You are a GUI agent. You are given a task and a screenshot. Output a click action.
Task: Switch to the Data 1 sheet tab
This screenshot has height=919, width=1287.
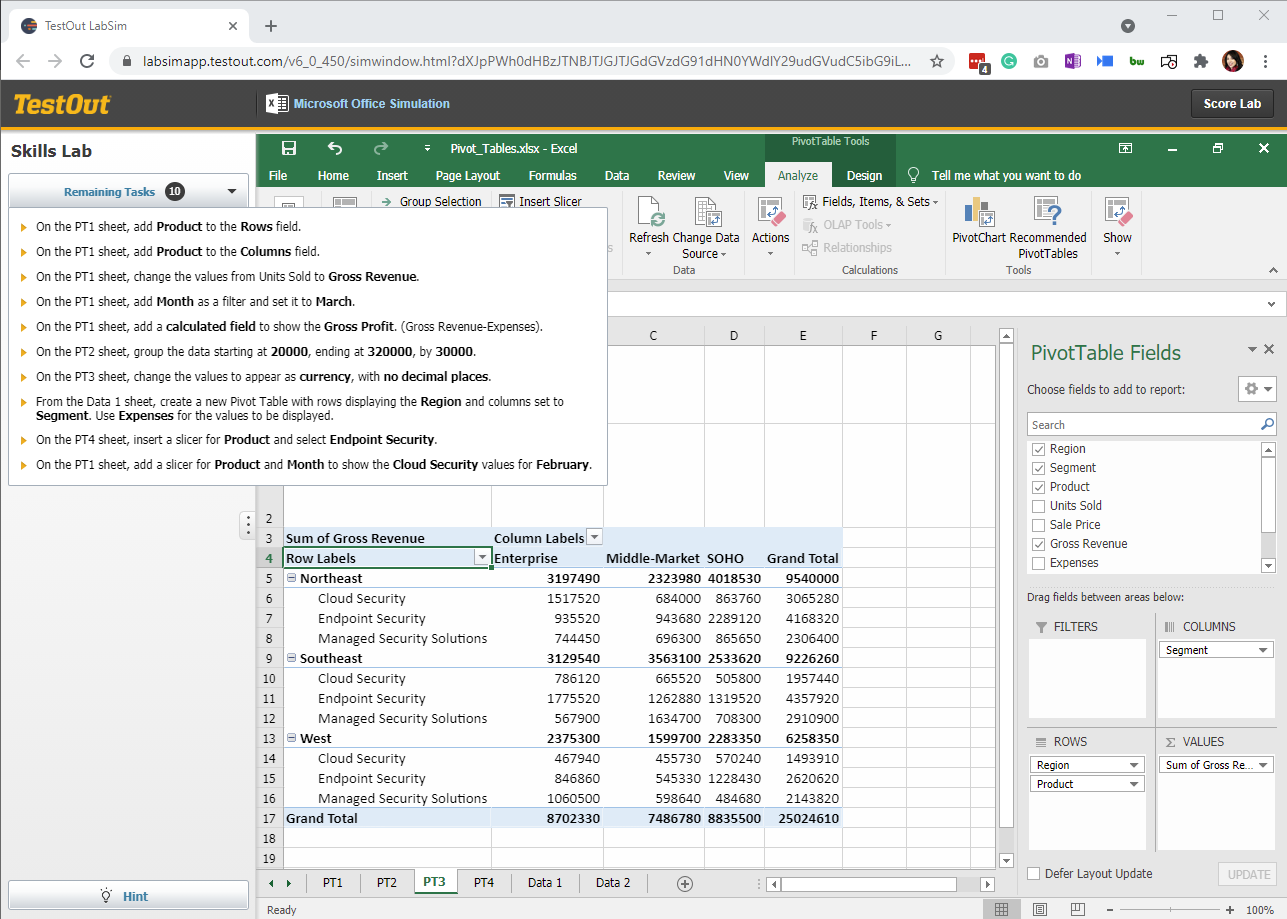click(545, 883)
